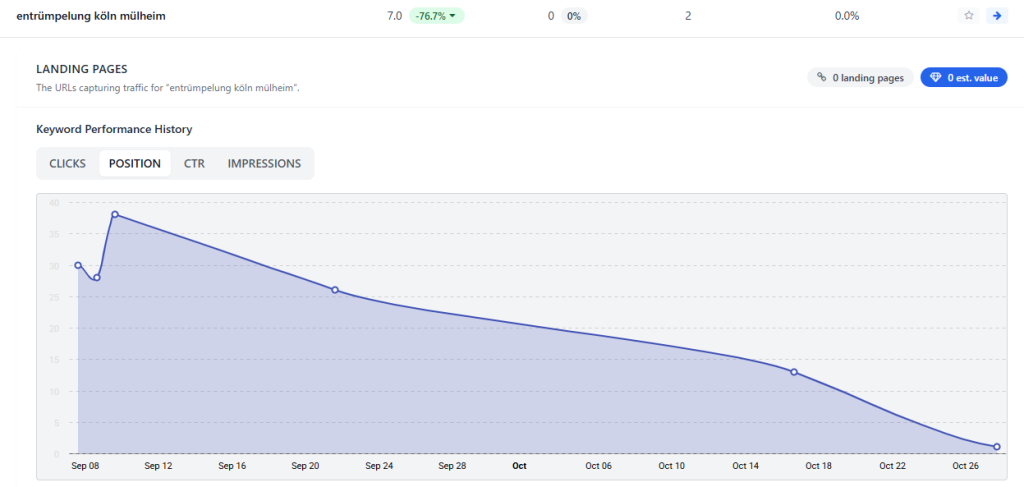Click the bold Oct label on chart axis

[x=519, y=466]
